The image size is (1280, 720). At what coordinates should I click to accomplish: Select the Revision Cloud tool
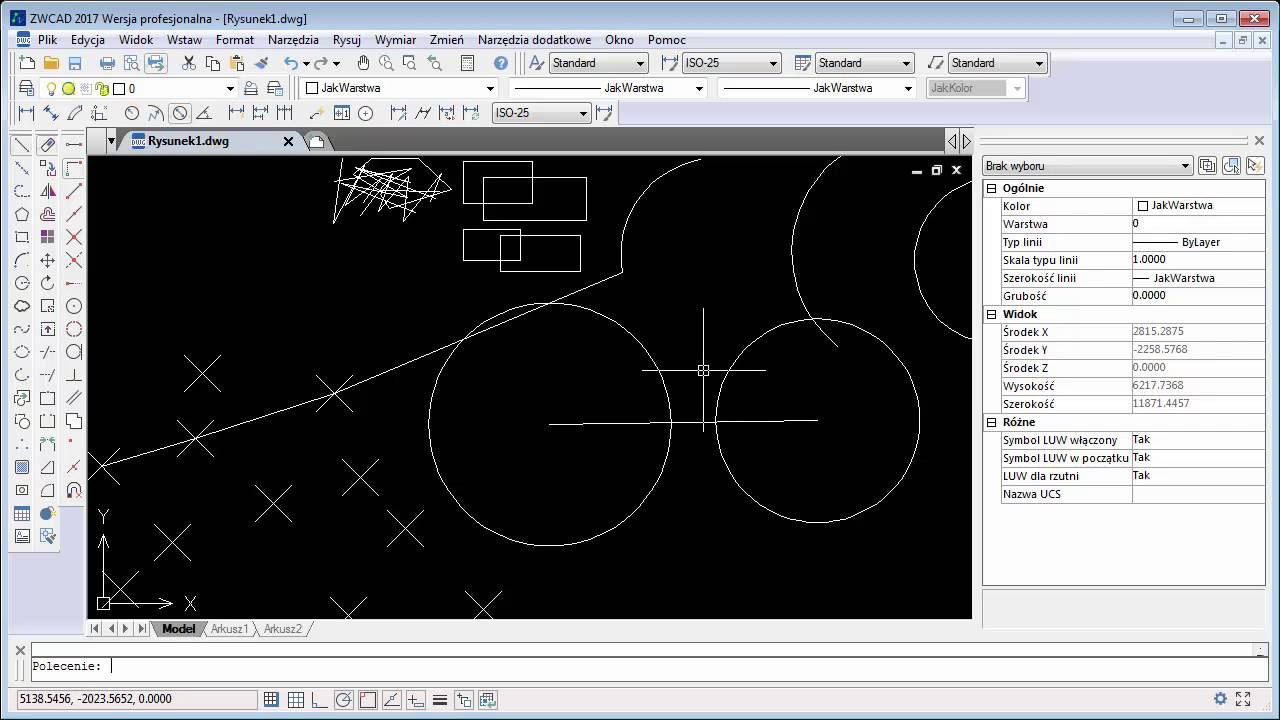22,306
